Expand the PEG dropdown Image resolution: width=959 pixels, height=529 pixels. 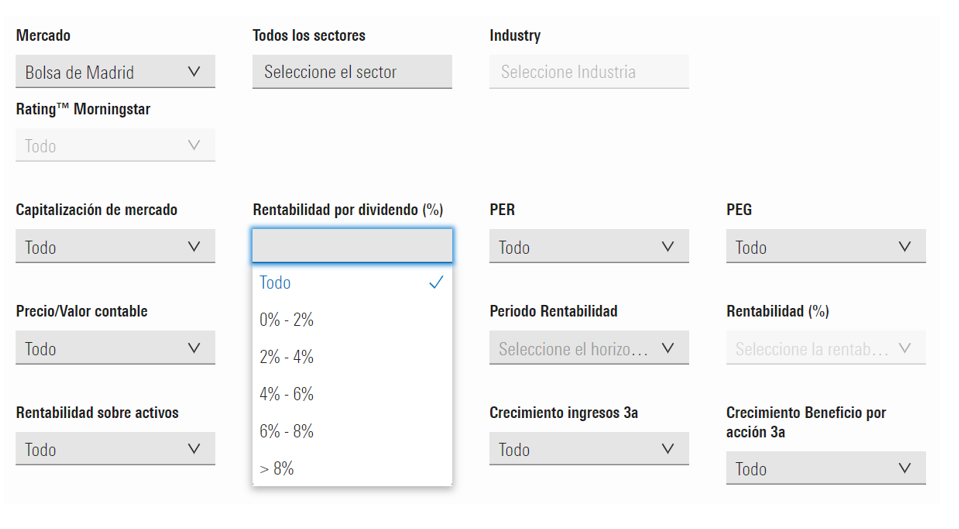(825, 247)
